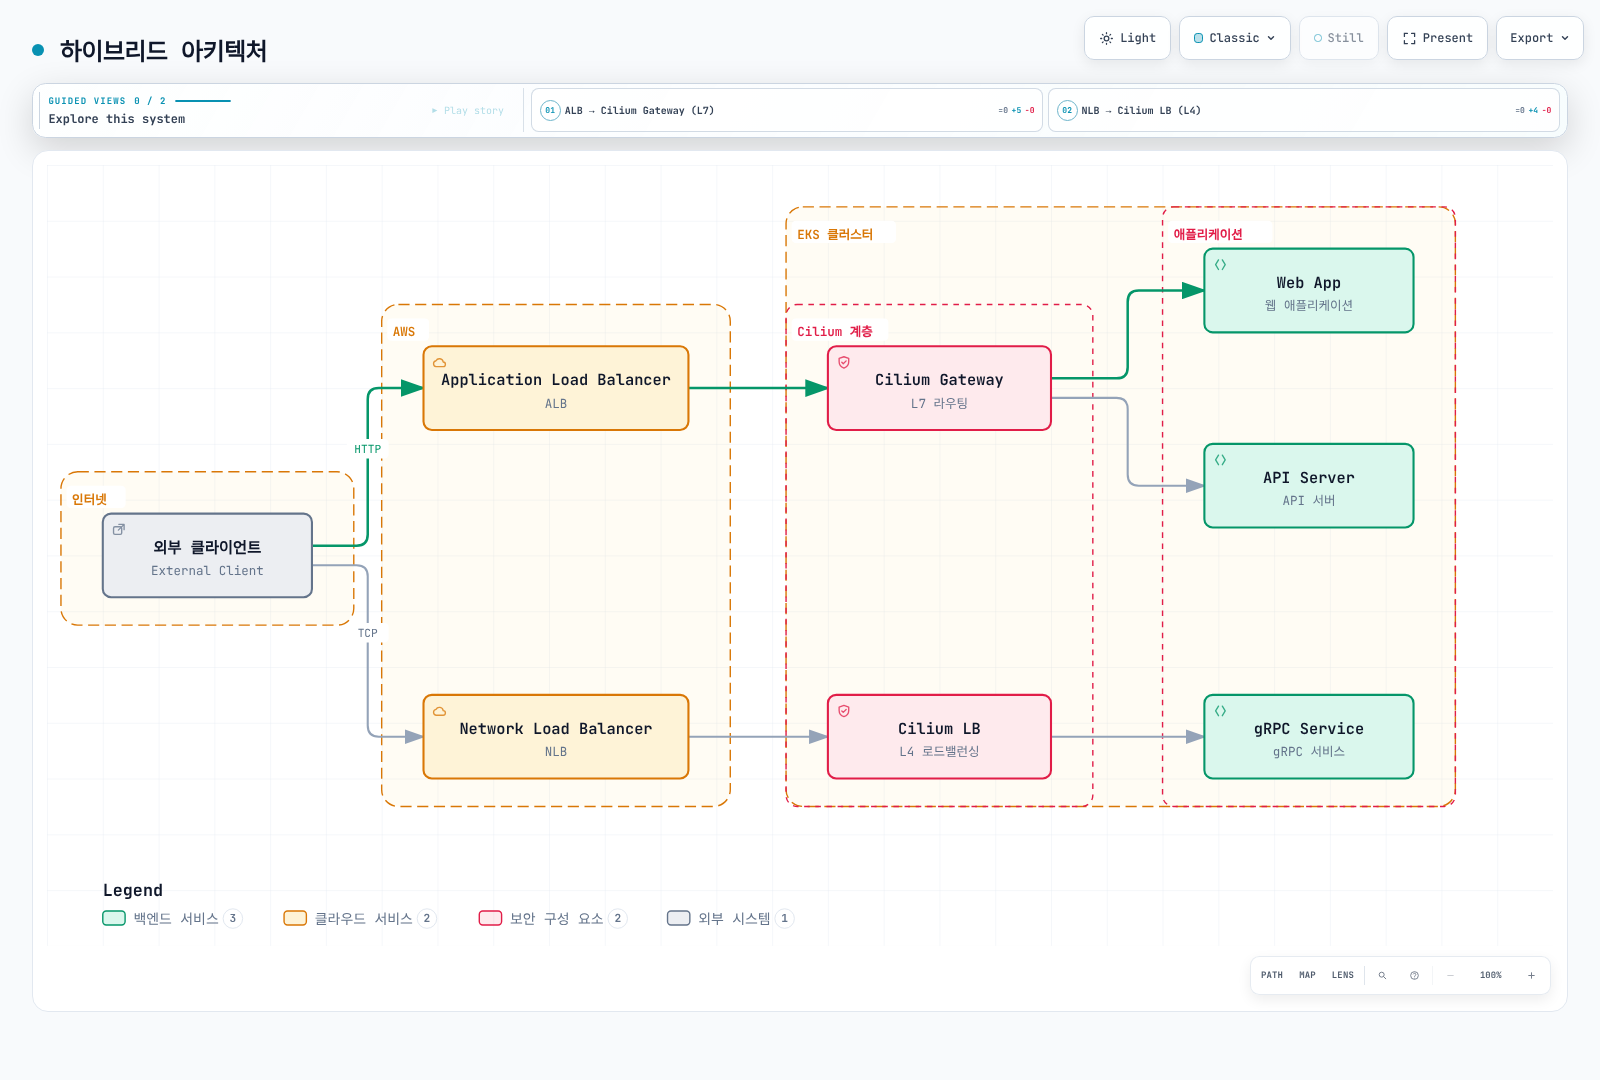The width and height of the screenshot is (1600, 1080).
Task: Toggle PATH mode in bottom toolbar
Action: pyautogui.click(x=1271, y=975)
